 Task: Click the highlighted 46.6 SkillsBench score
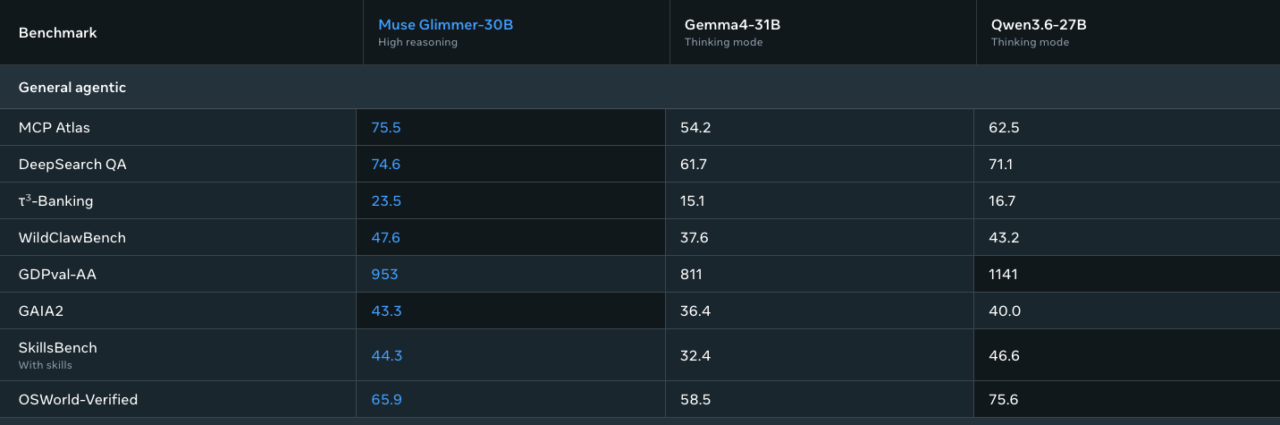click(1004, 355)
